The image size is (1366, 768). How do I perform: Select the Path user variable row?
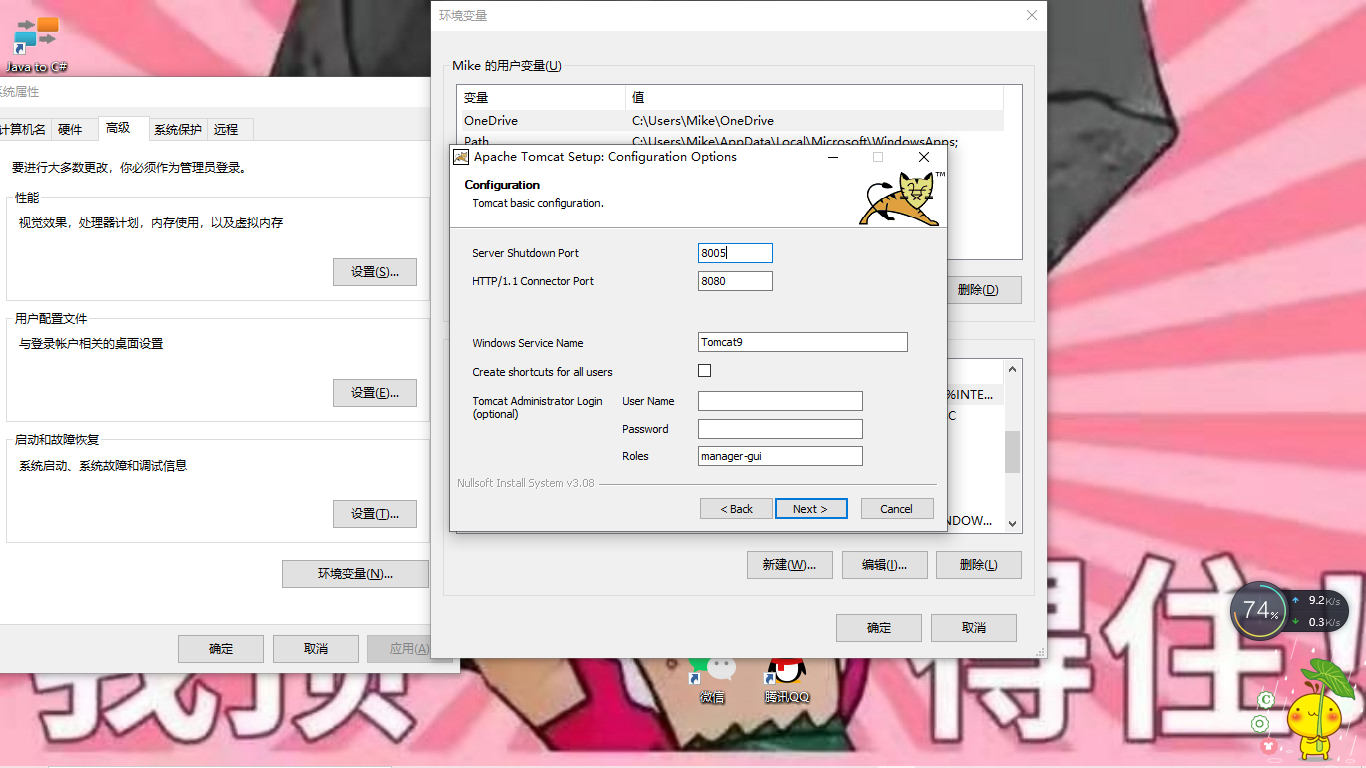[730, 141]
